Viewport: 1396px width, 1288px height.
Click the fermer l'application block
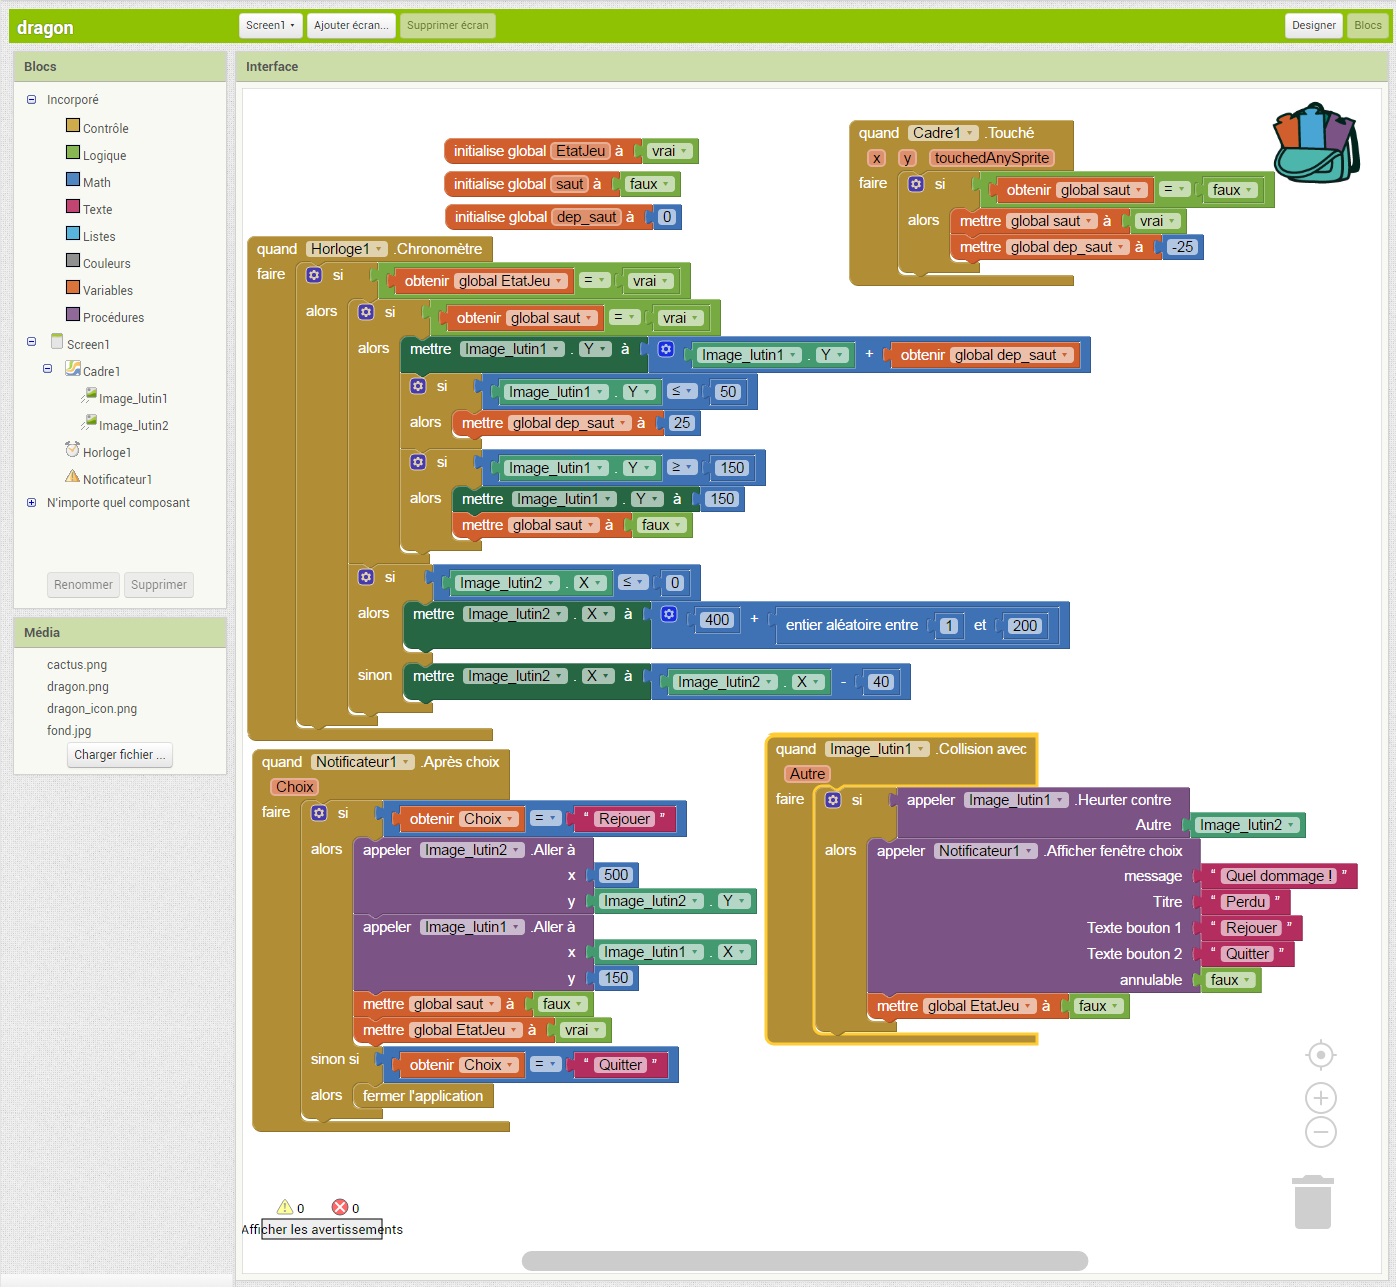423,1096
